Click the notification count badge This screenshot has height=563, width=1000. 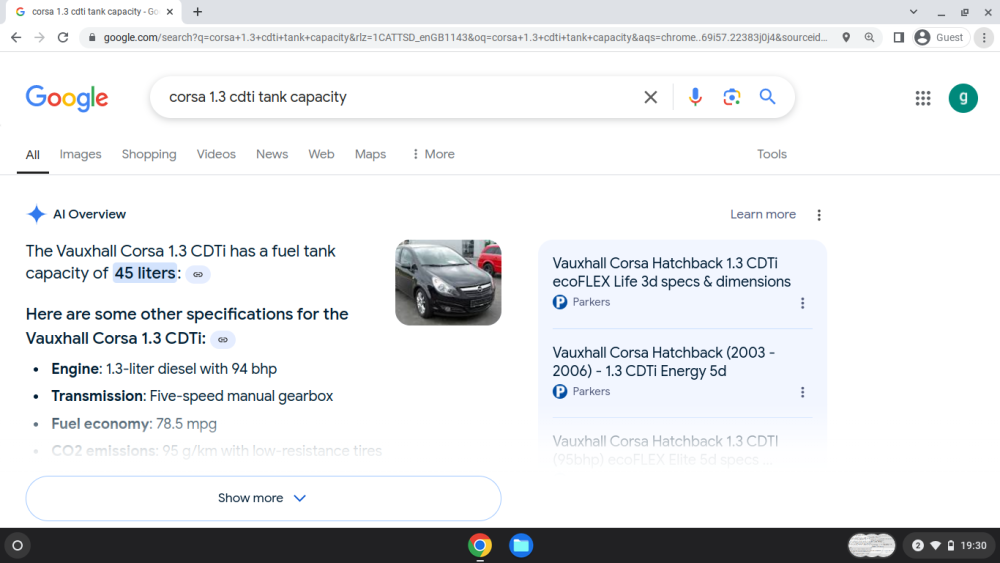point(918,545)
